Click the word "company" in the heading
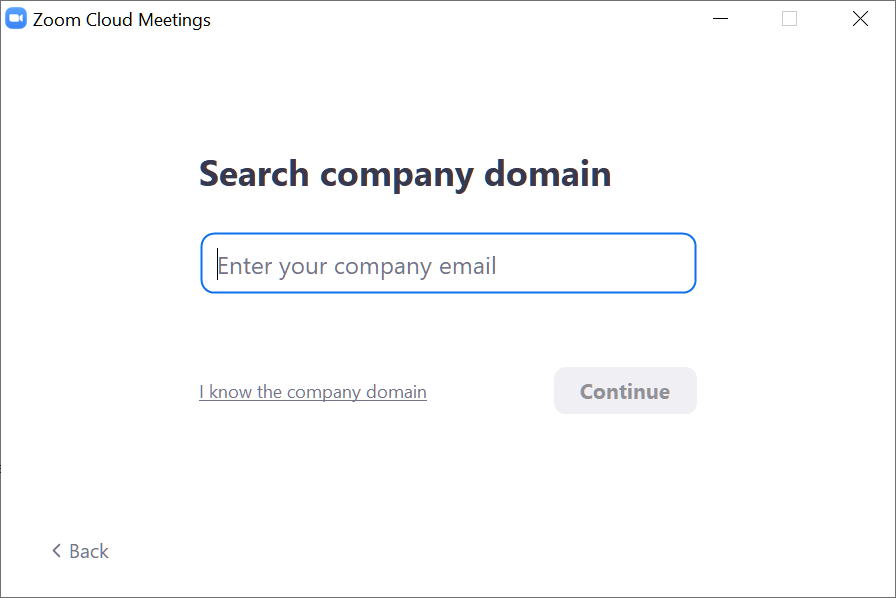The height and width of the screenshot is (598, 896). pos(397,176)
